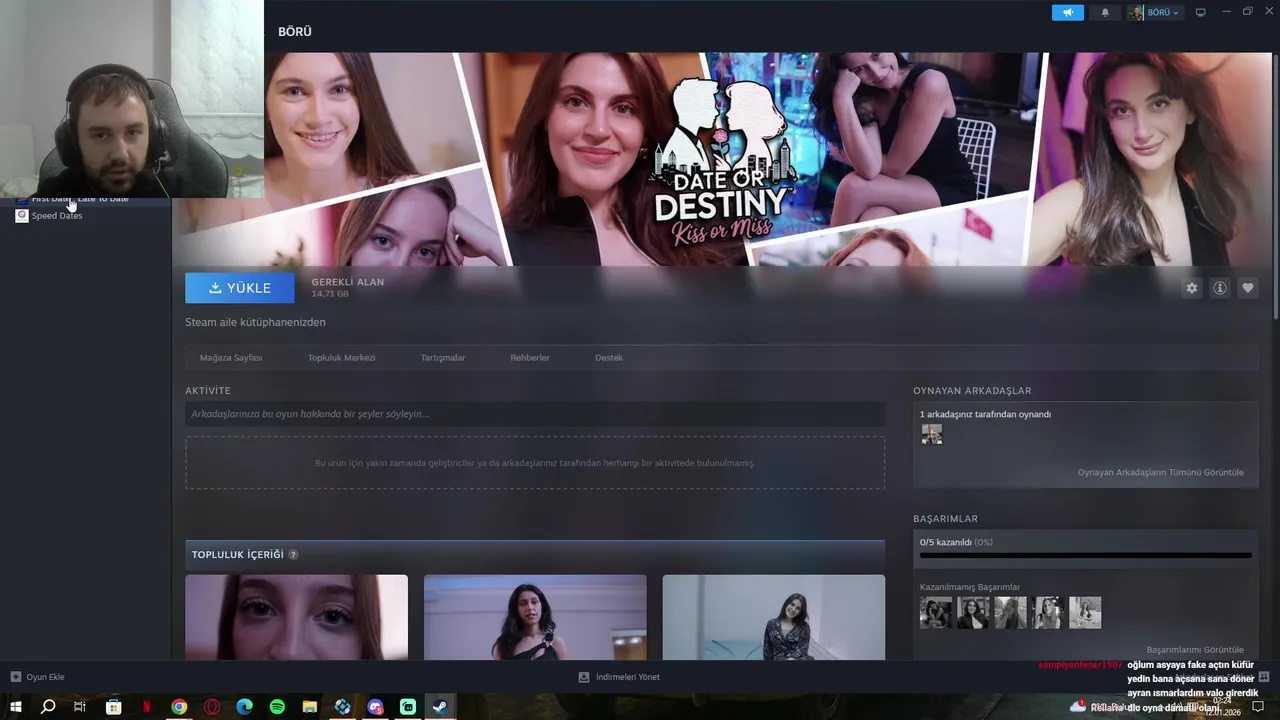Open middle community content thumbnail
This screenshot has height=720, width=1280.
click(x=535, y=617)
